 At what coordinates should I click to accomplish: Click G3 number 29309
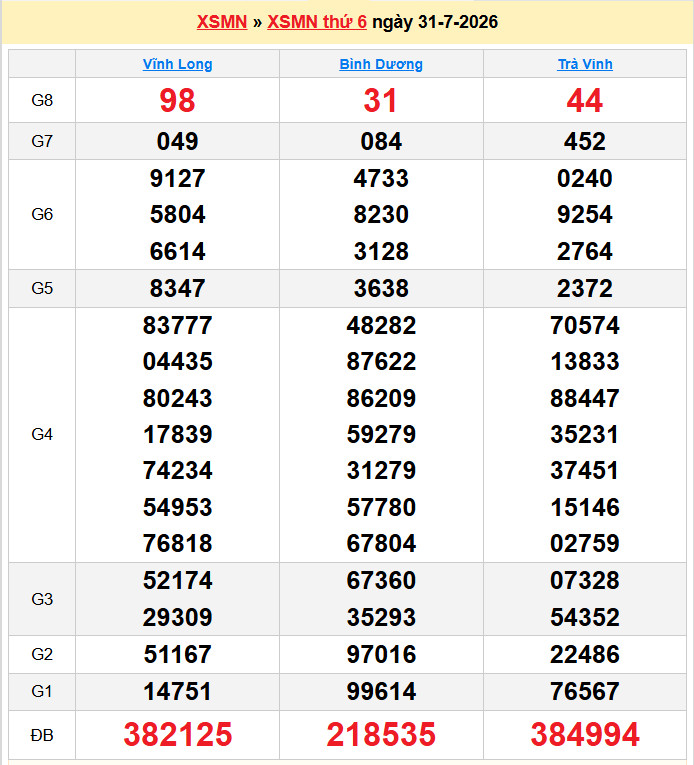pyautogui.click(x=177, y=617)
